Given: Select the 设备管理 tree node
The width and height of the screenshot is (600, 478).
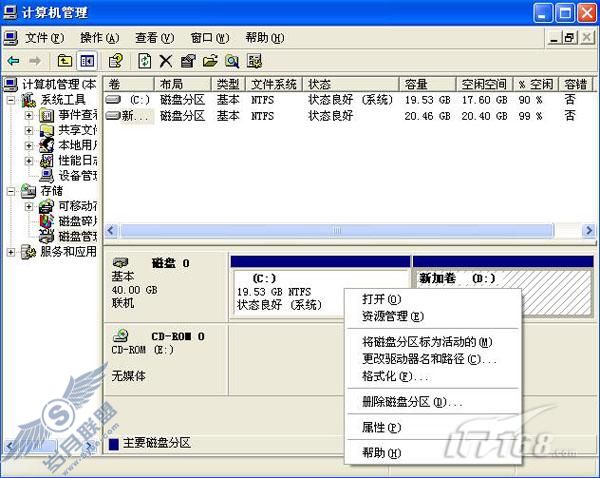Looking at the screenshot, I should pyautogui.click(x=69, y=176).
